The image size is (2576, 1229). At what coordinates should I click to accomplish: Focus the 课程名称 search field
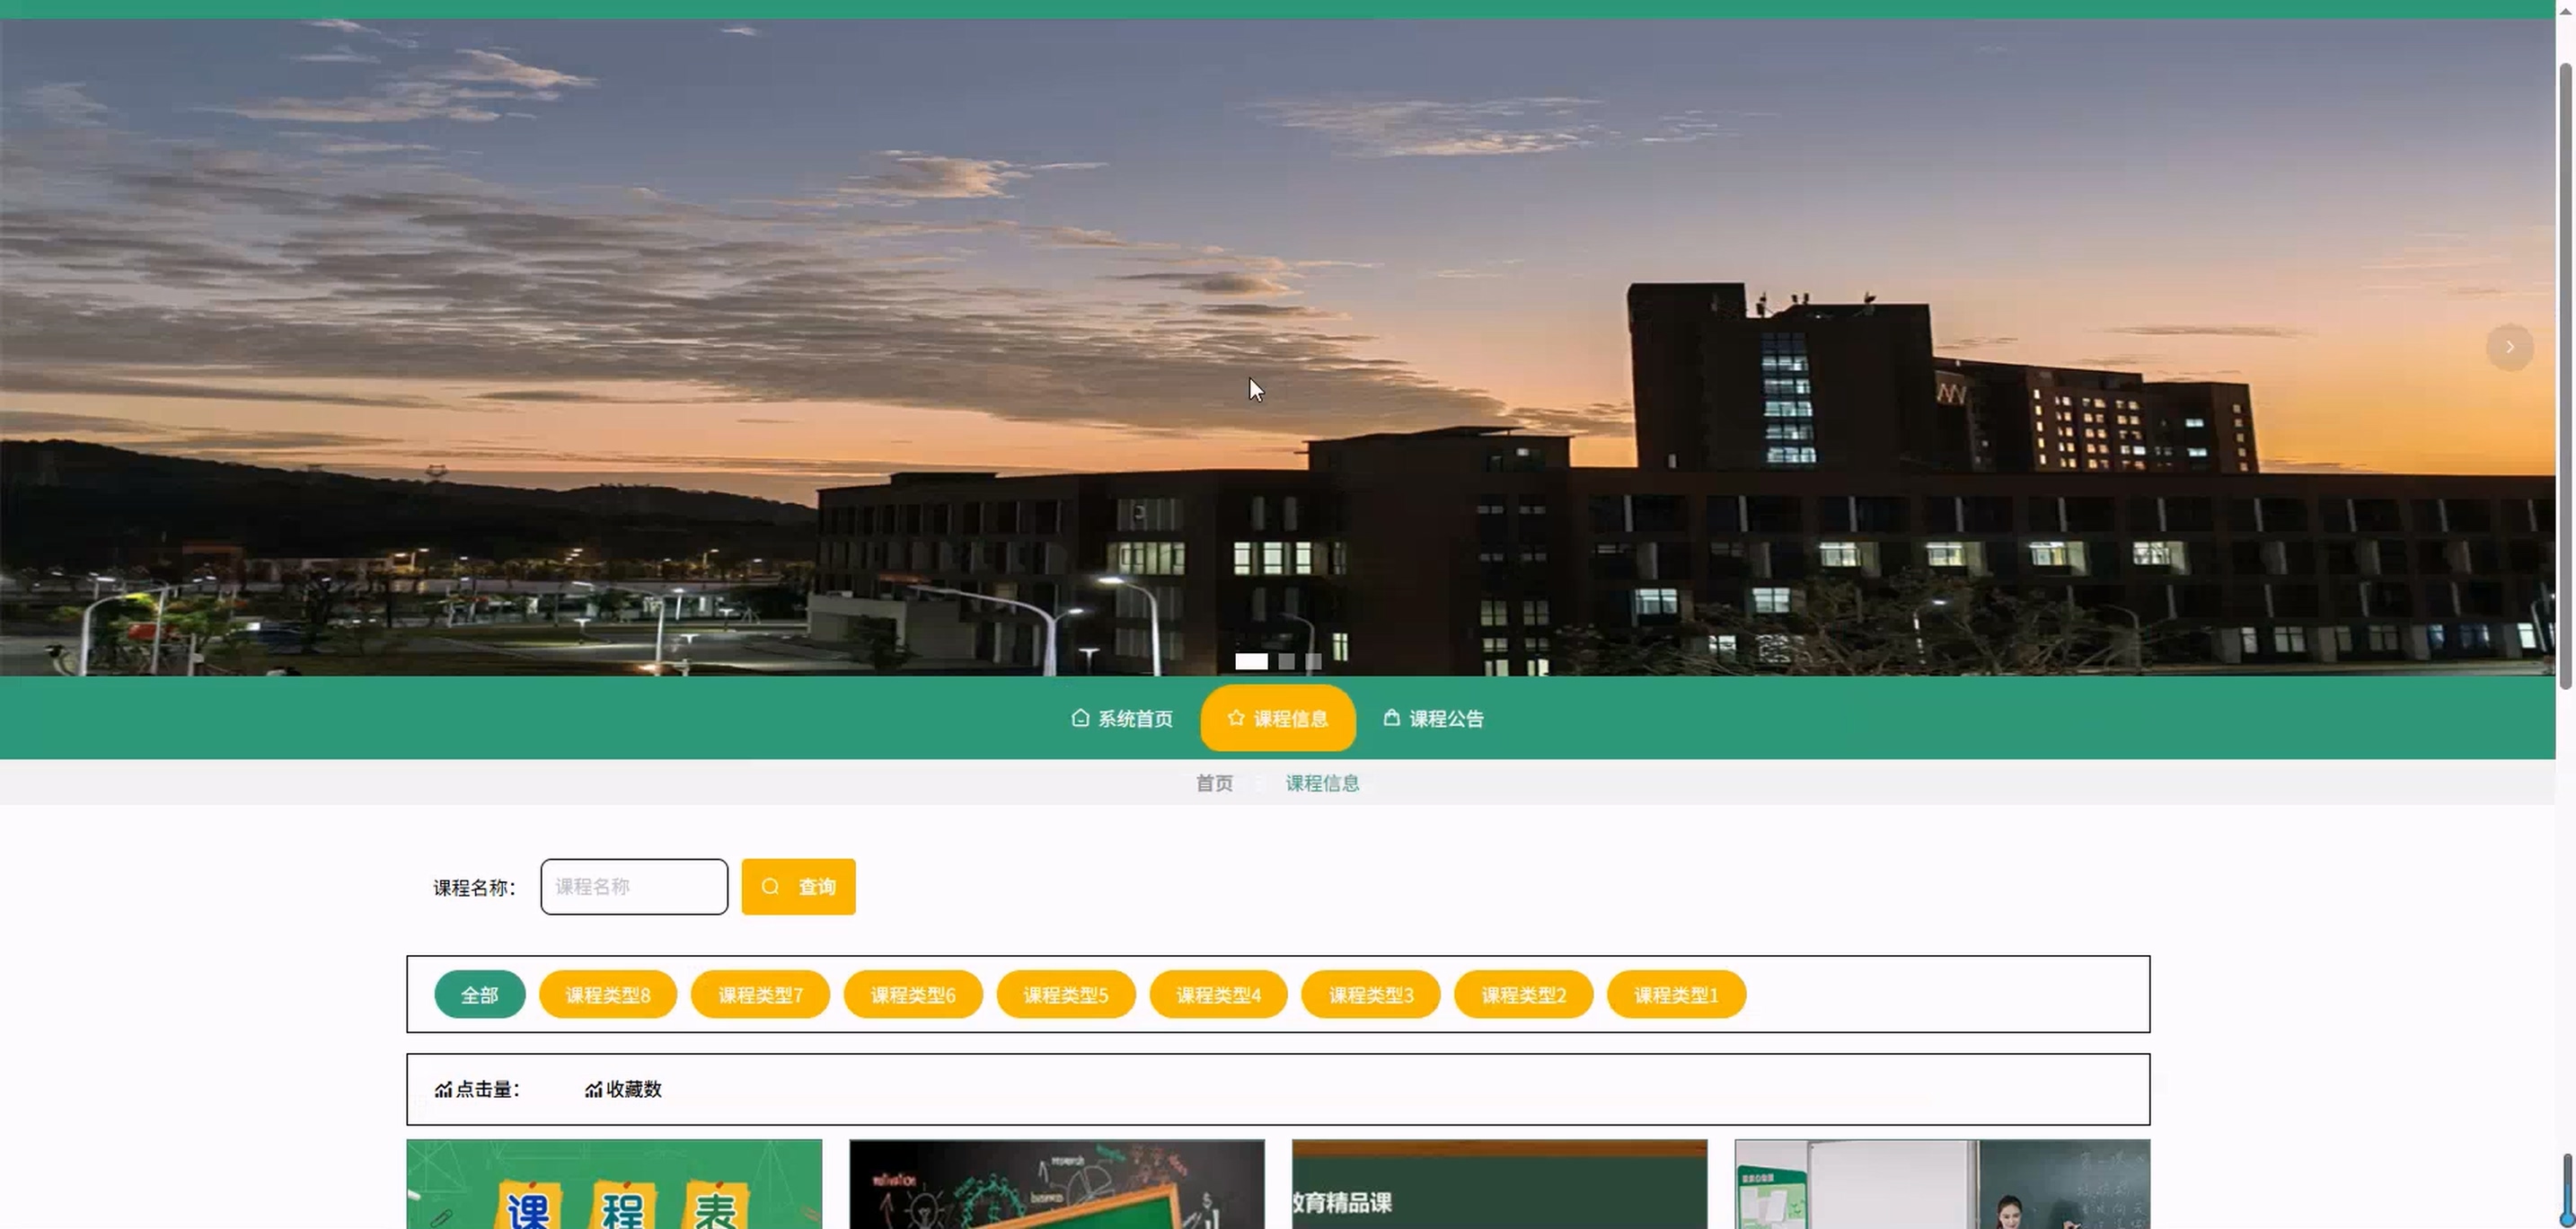[634, 887]
